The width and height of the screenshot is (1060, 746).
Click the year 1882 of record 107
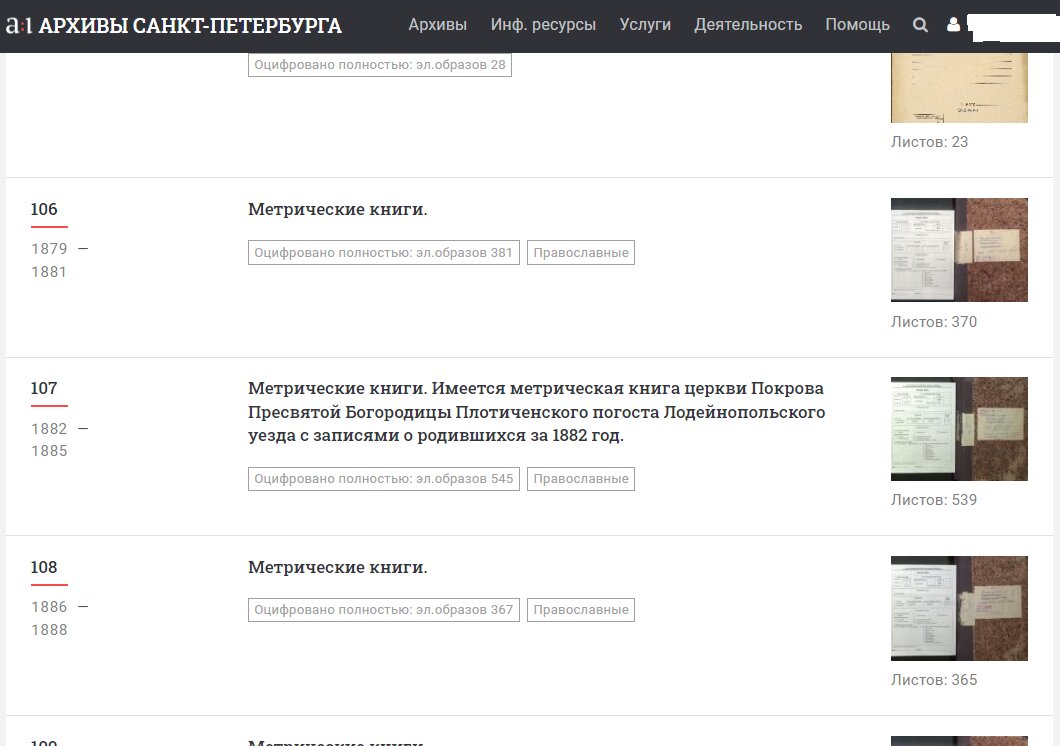click(x=49, y=429)
